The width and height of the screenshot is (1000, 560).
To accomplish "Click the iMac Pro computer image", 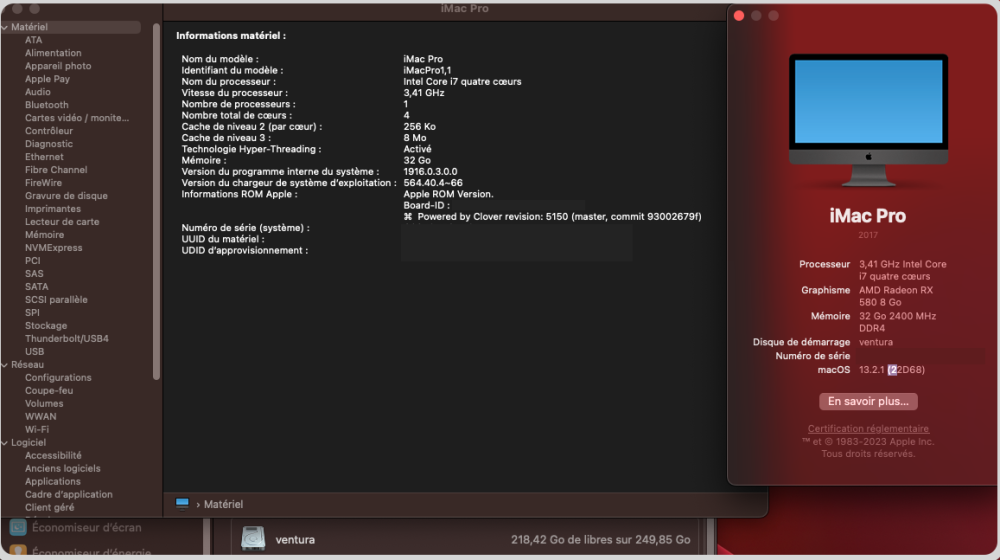I will point(868,120).
